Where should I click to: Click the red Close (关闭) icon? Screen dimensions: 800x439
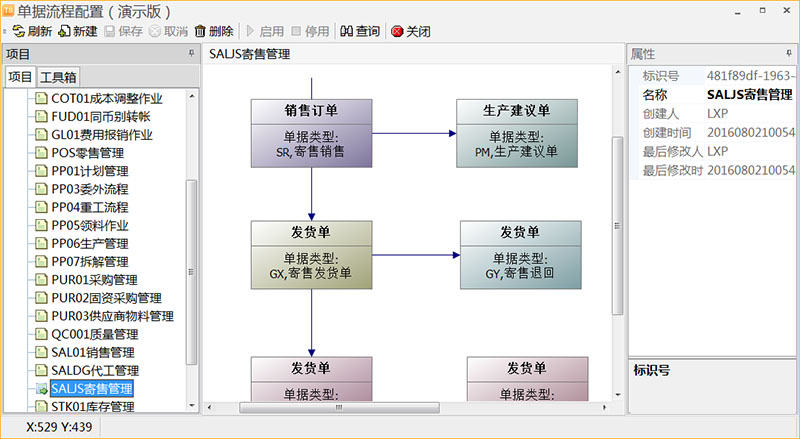click(x=397, y=31)
